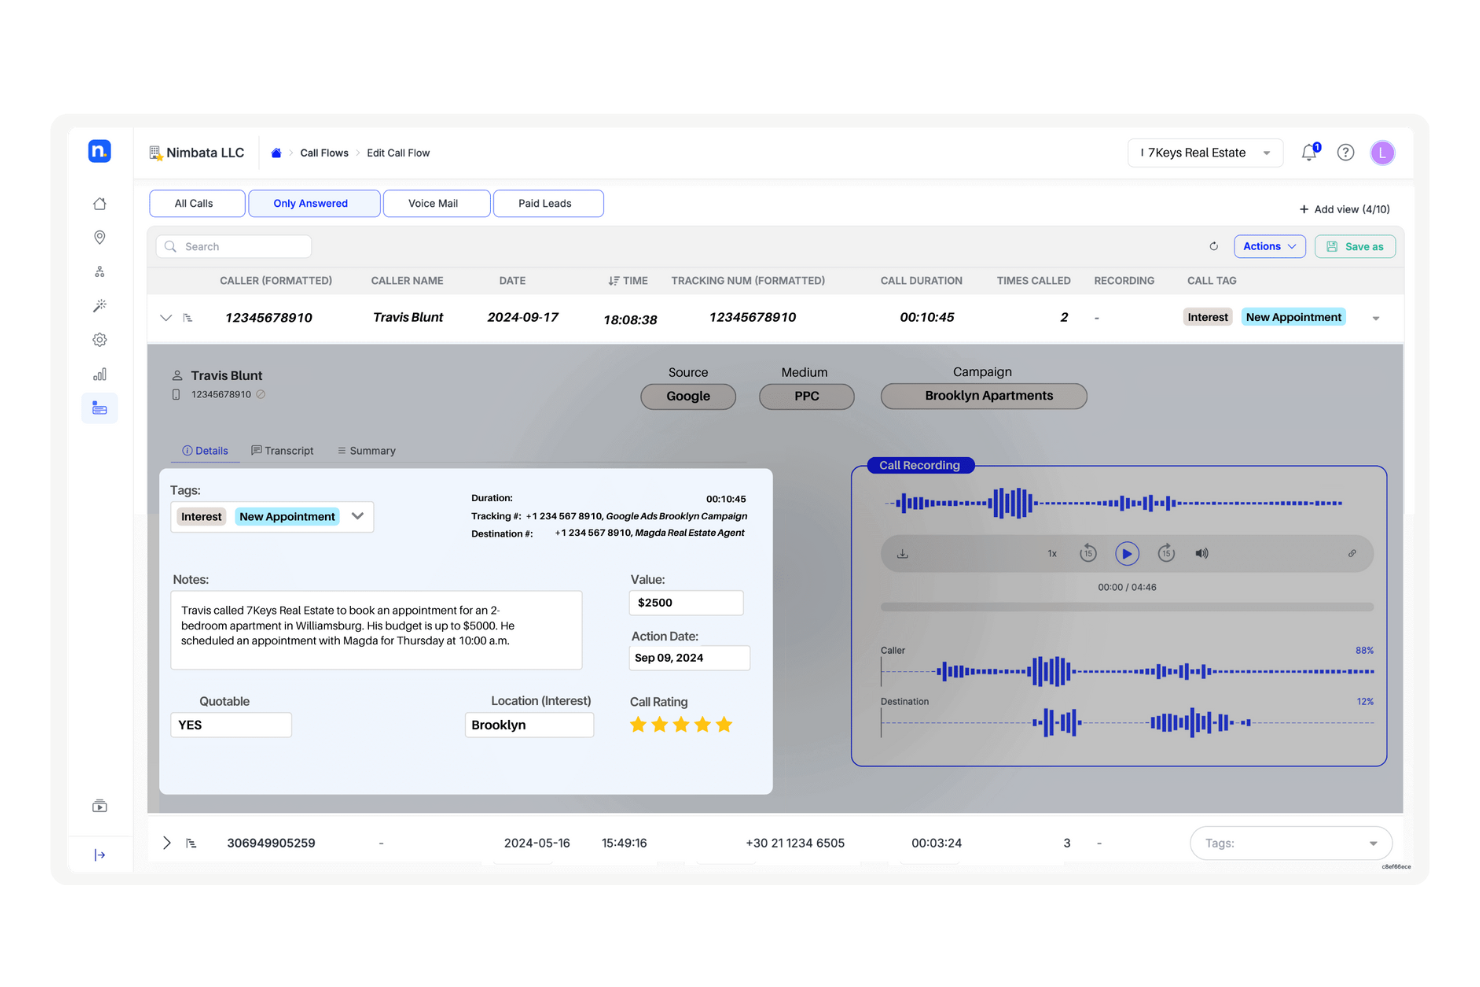The height and width of the screenshot is (987, 1480).
Task: Select the Voice Mail view
Action: [x=436, y=203]
